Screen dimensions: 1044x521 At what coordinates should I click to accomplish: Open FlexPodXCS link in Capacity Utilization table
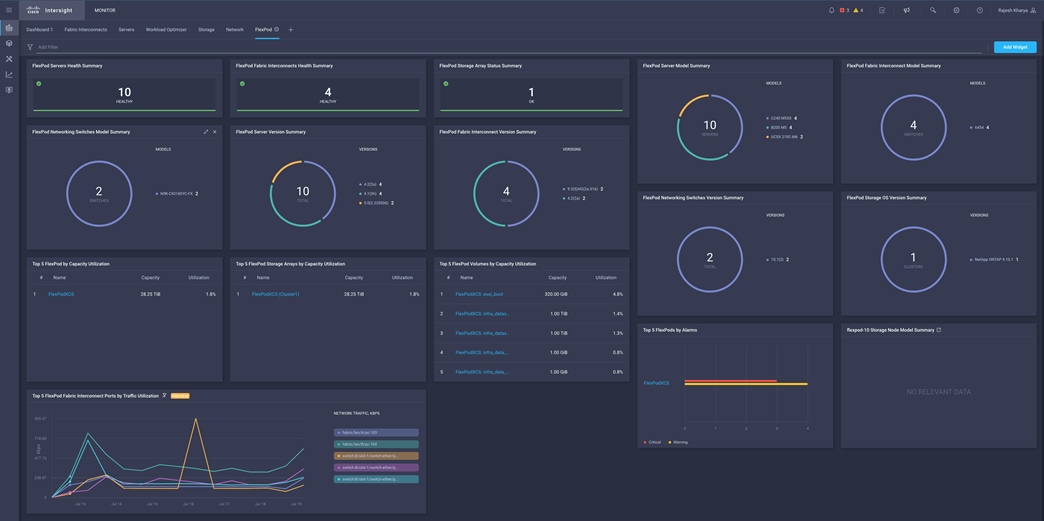(61, 294)
